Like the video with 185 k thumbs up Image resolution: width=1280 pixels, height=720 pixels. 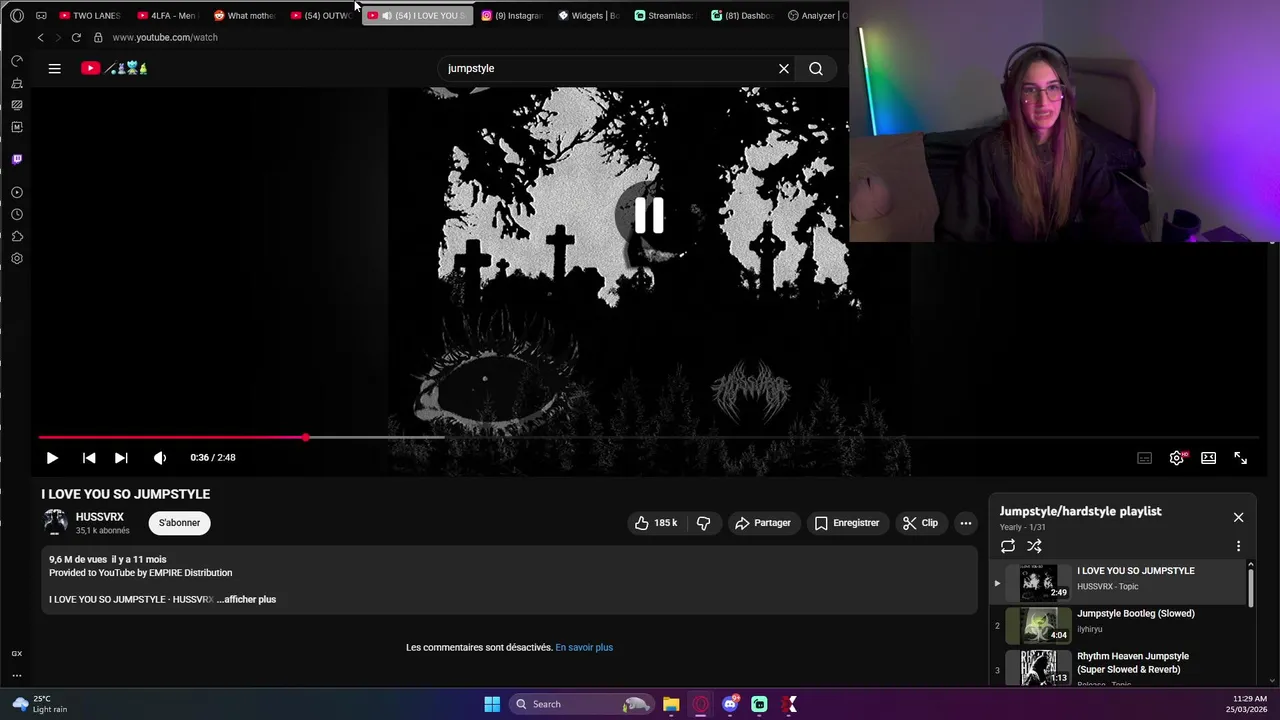point(656,523)
